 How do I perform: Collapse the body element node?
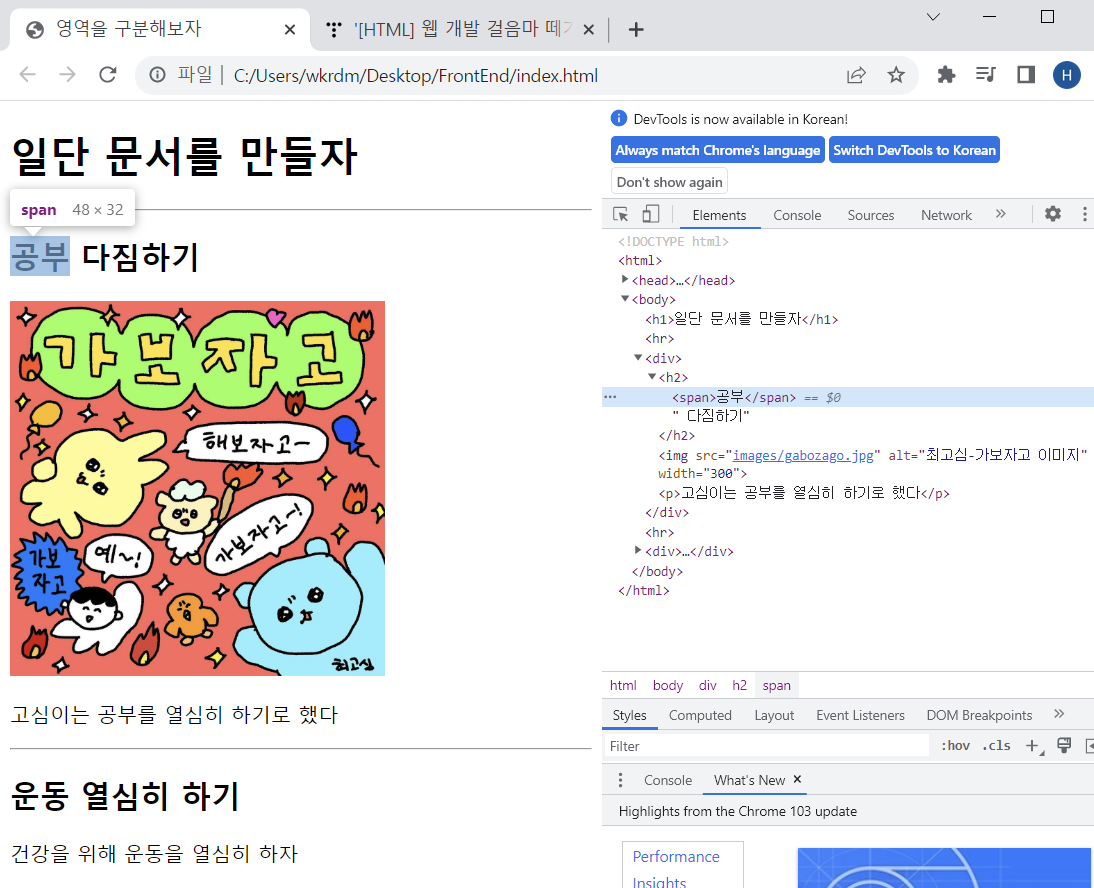(625, 299)
